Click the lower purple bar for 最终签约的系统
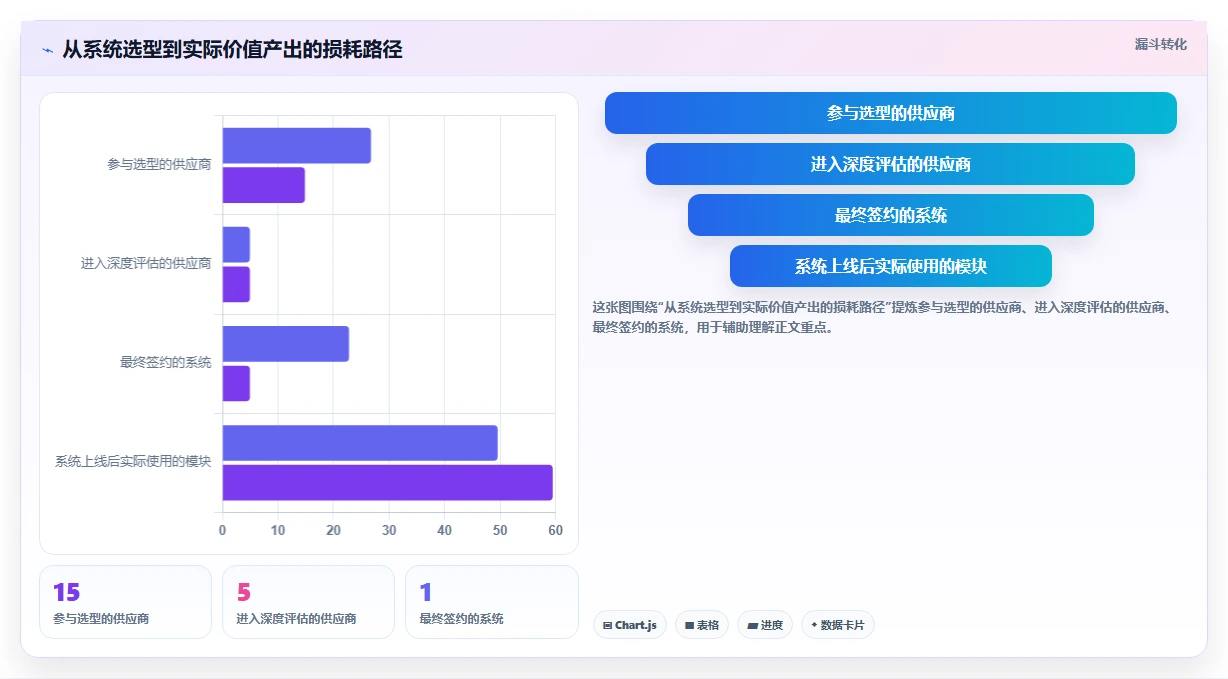The width and height of the screenshot is (1228, 679). [x=236, y=383]
